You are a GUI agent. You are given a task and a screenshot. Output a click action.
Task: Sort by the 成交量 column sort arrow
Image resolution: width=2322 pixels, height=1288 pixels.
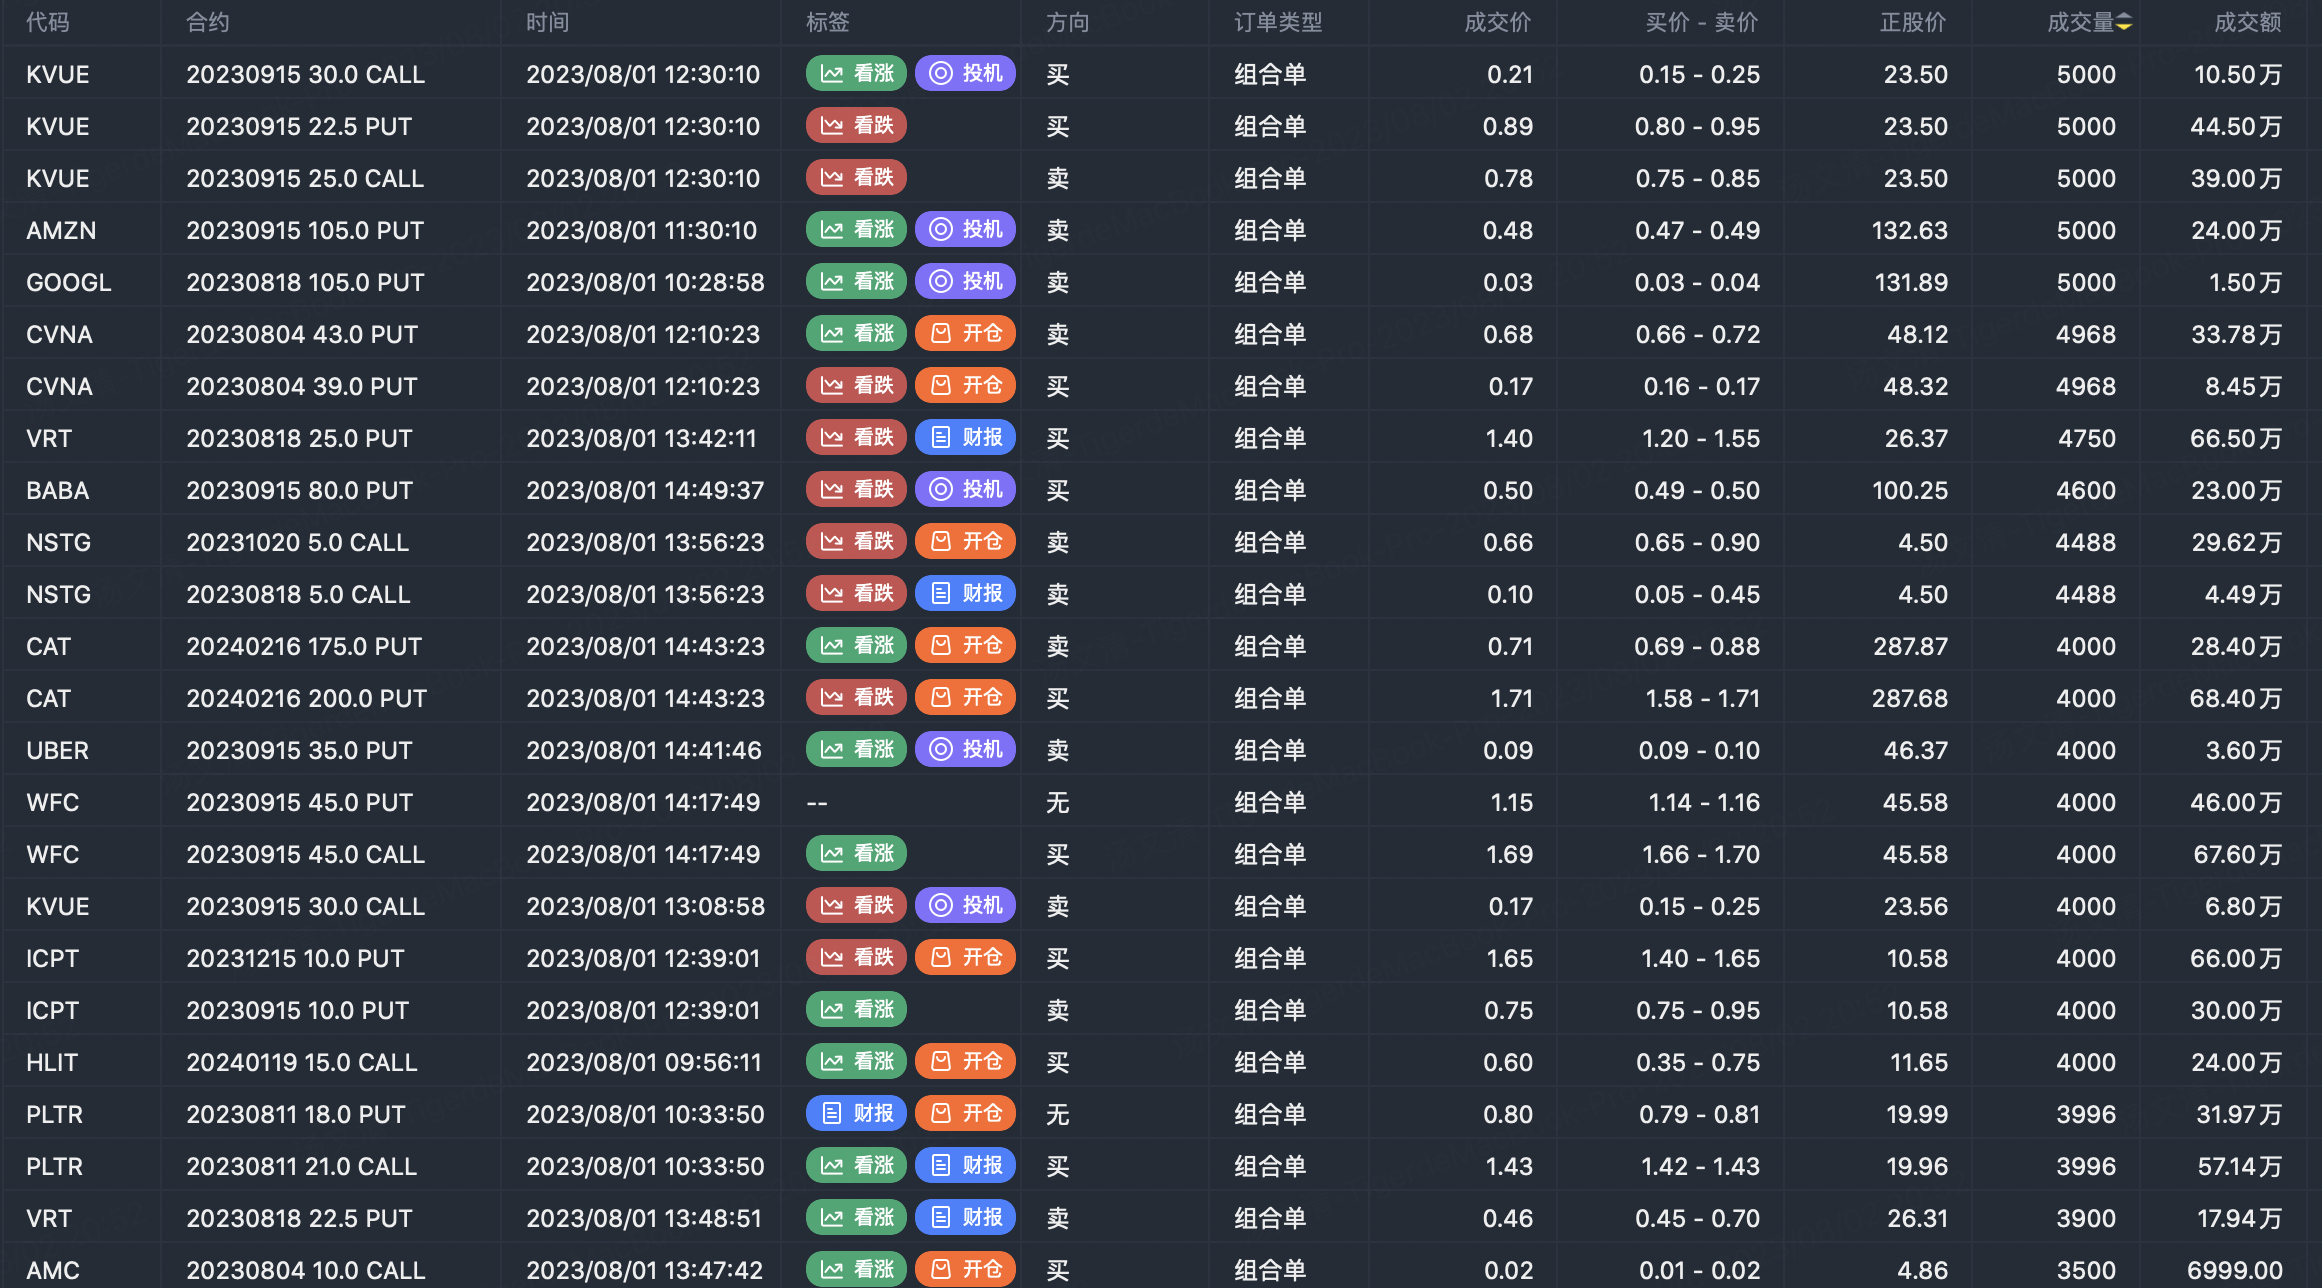2124,22
